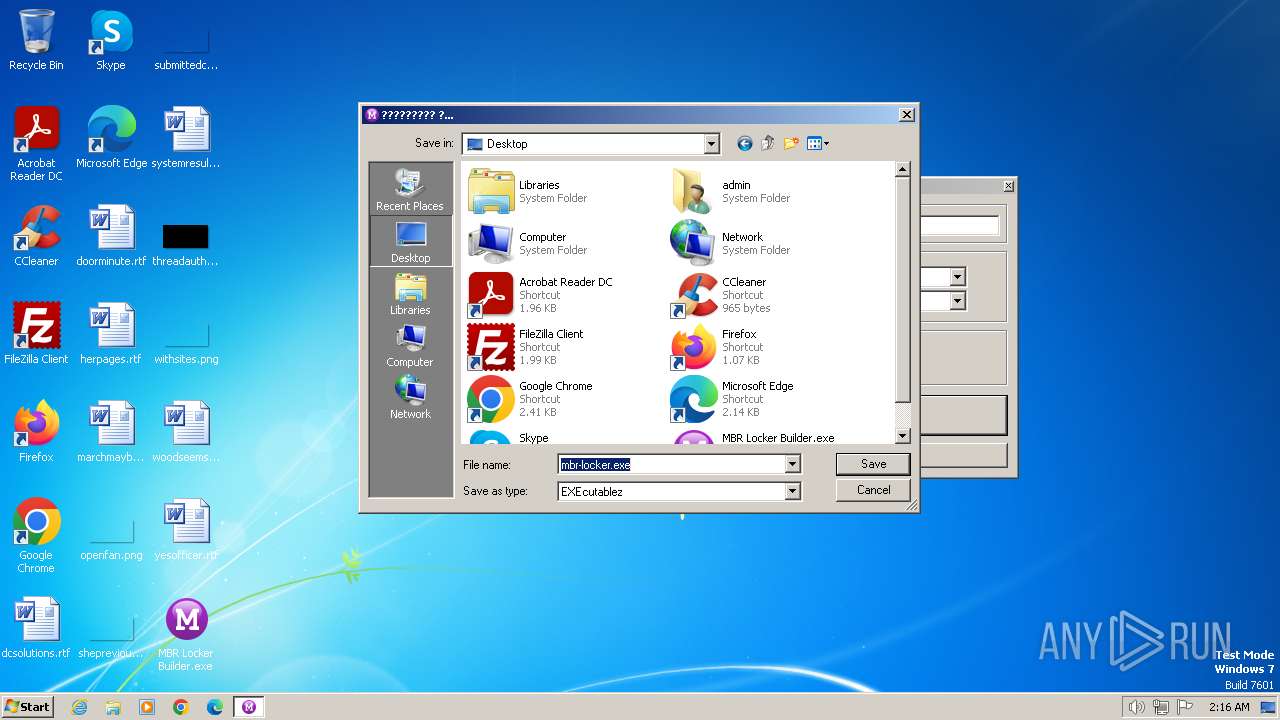Select yesofficer.rtf desktop file
1280x720 pixels.
point(186,529)
